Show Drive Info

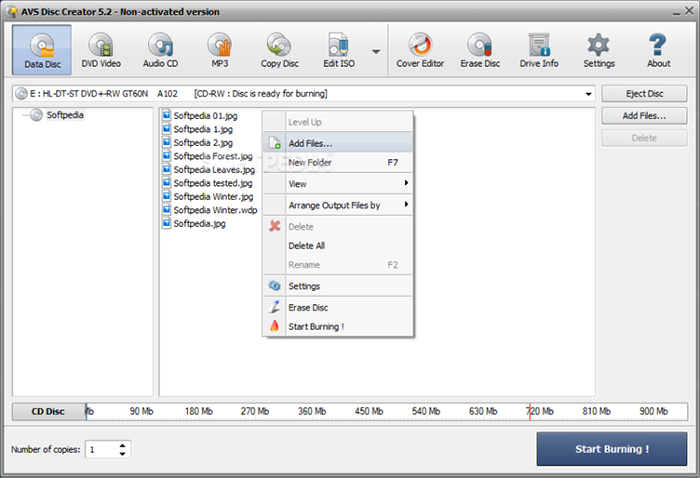tap(539, 50)
